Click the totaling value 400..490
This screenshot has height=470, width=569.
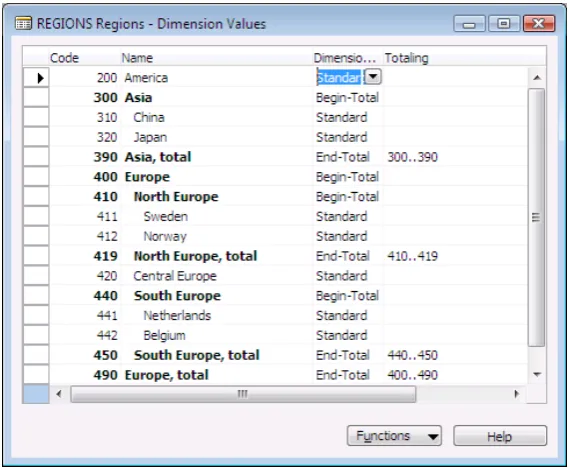tap(413, 375)
